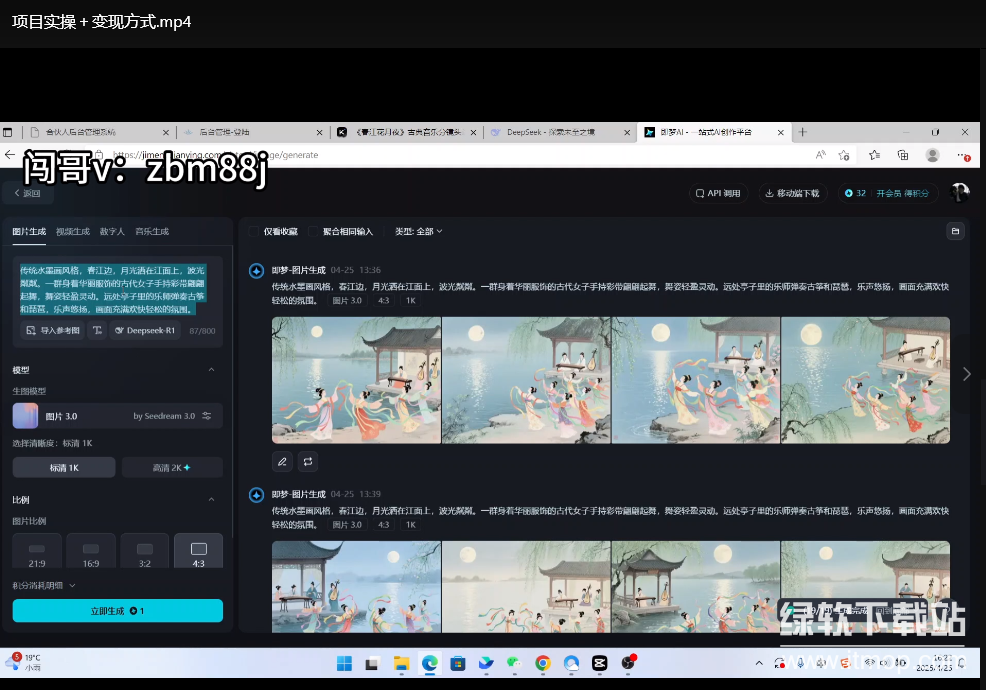Click the next arrow right of first image row
The width and height of the screenshot is (986, 690).
click(x=967, y=374)
